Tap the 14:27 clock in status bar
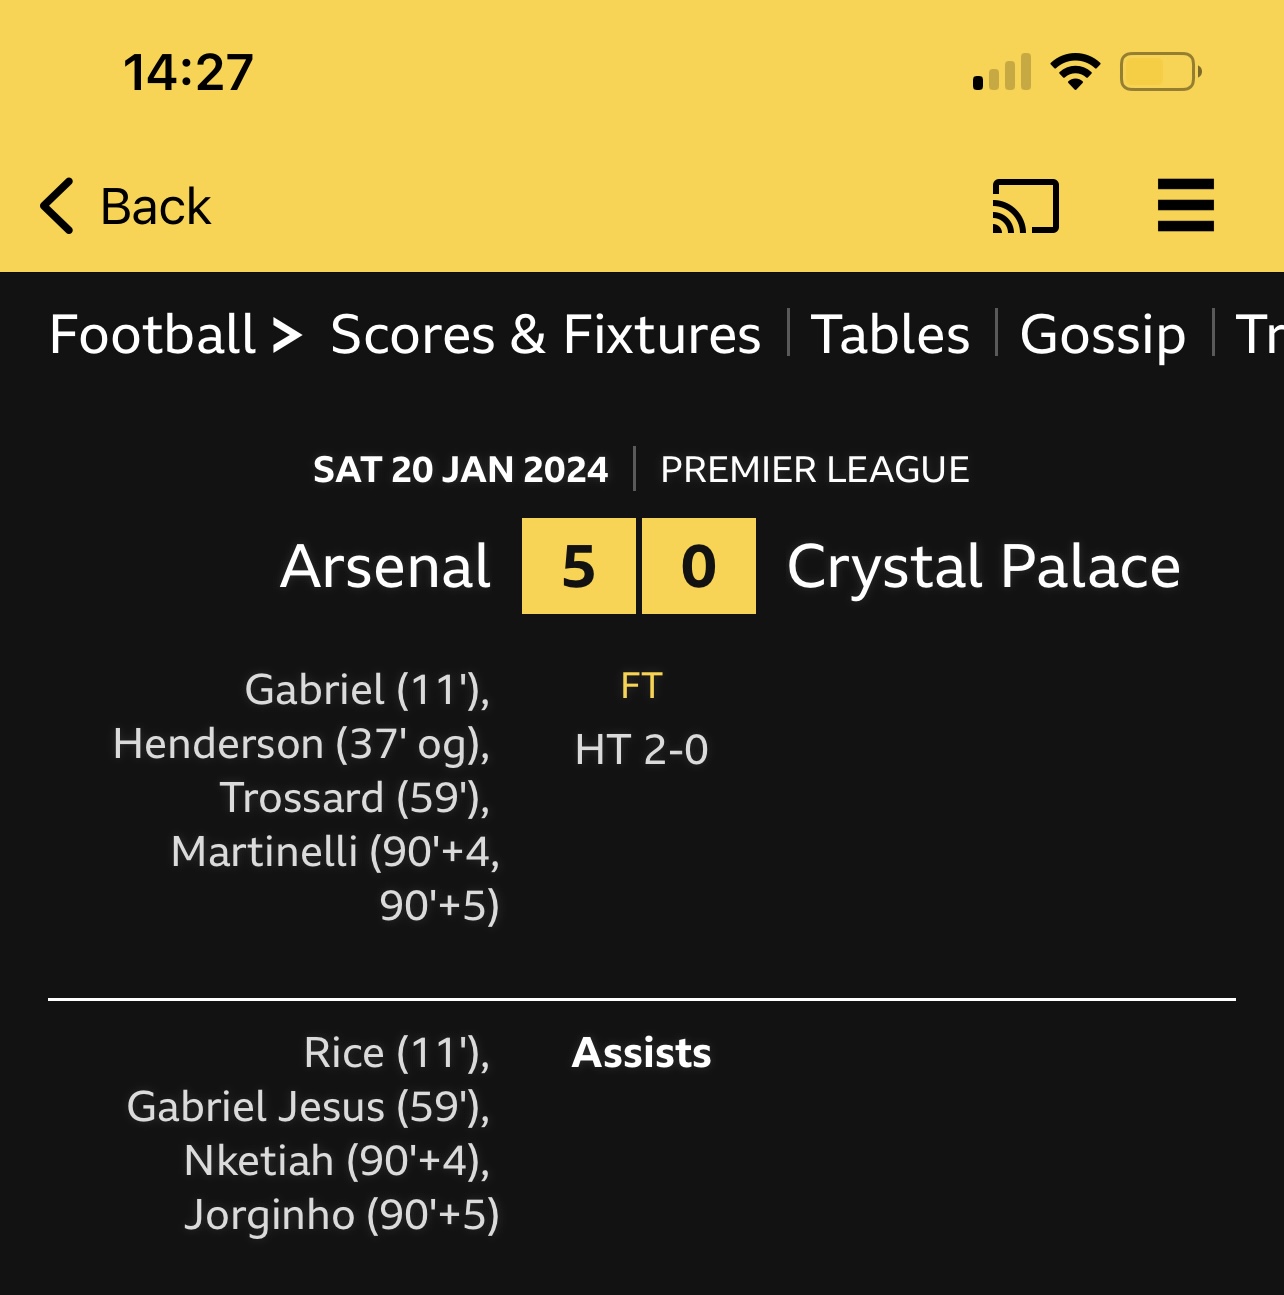This screenshot has height=1295, width=1284. point(188,73)
